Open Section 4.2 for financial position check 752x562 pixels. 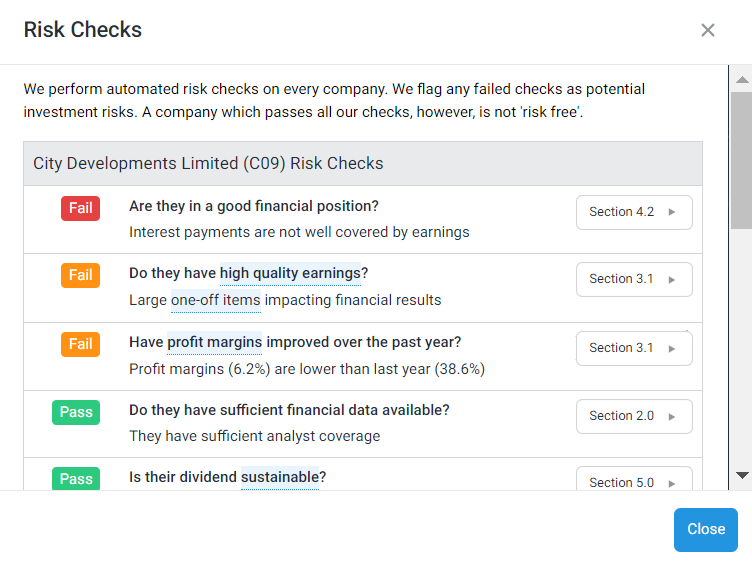[634, 212]
